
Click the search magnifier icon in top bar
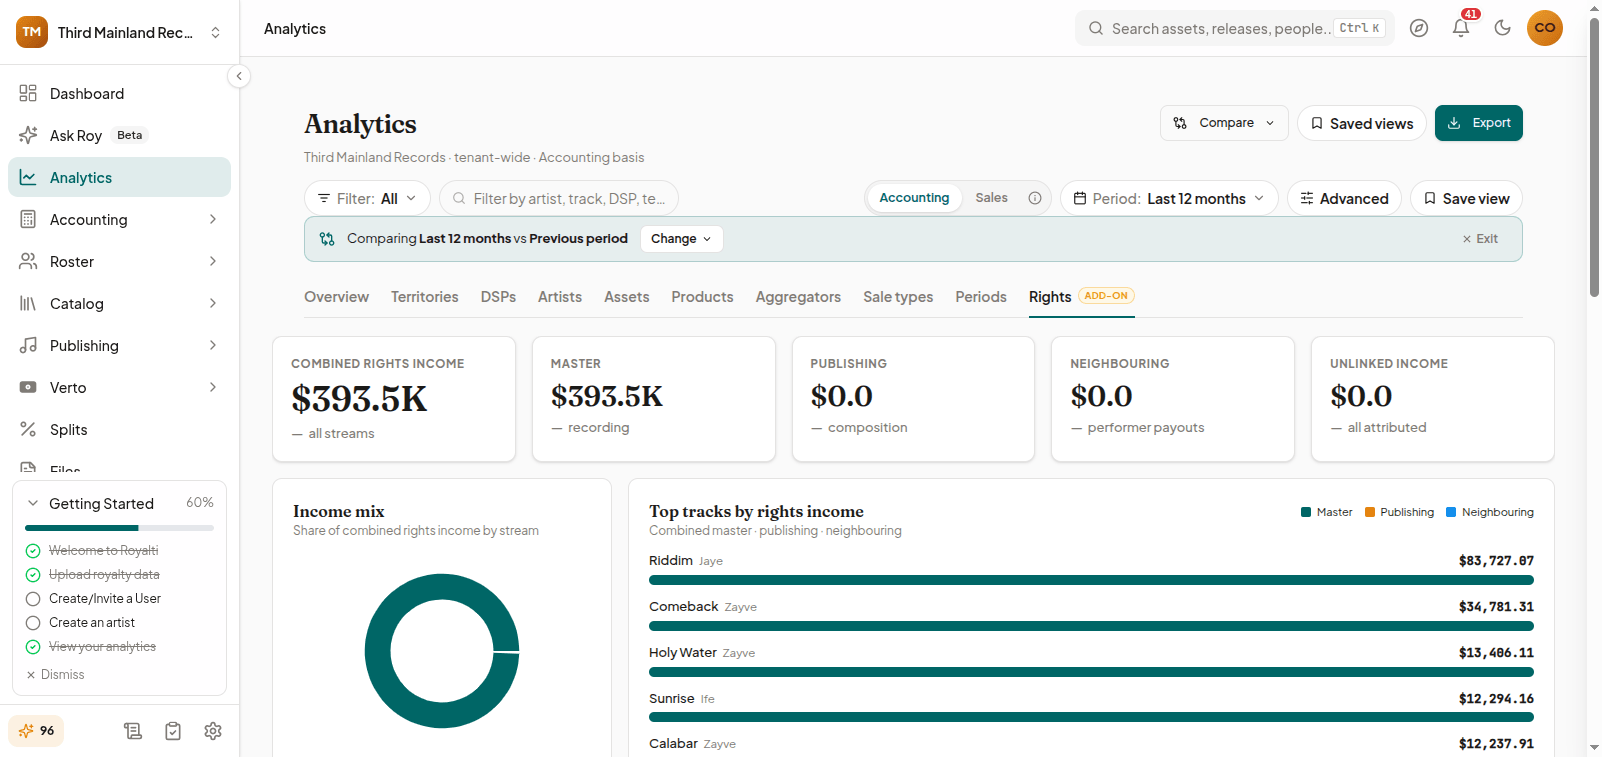click(x=1096, y=28)
